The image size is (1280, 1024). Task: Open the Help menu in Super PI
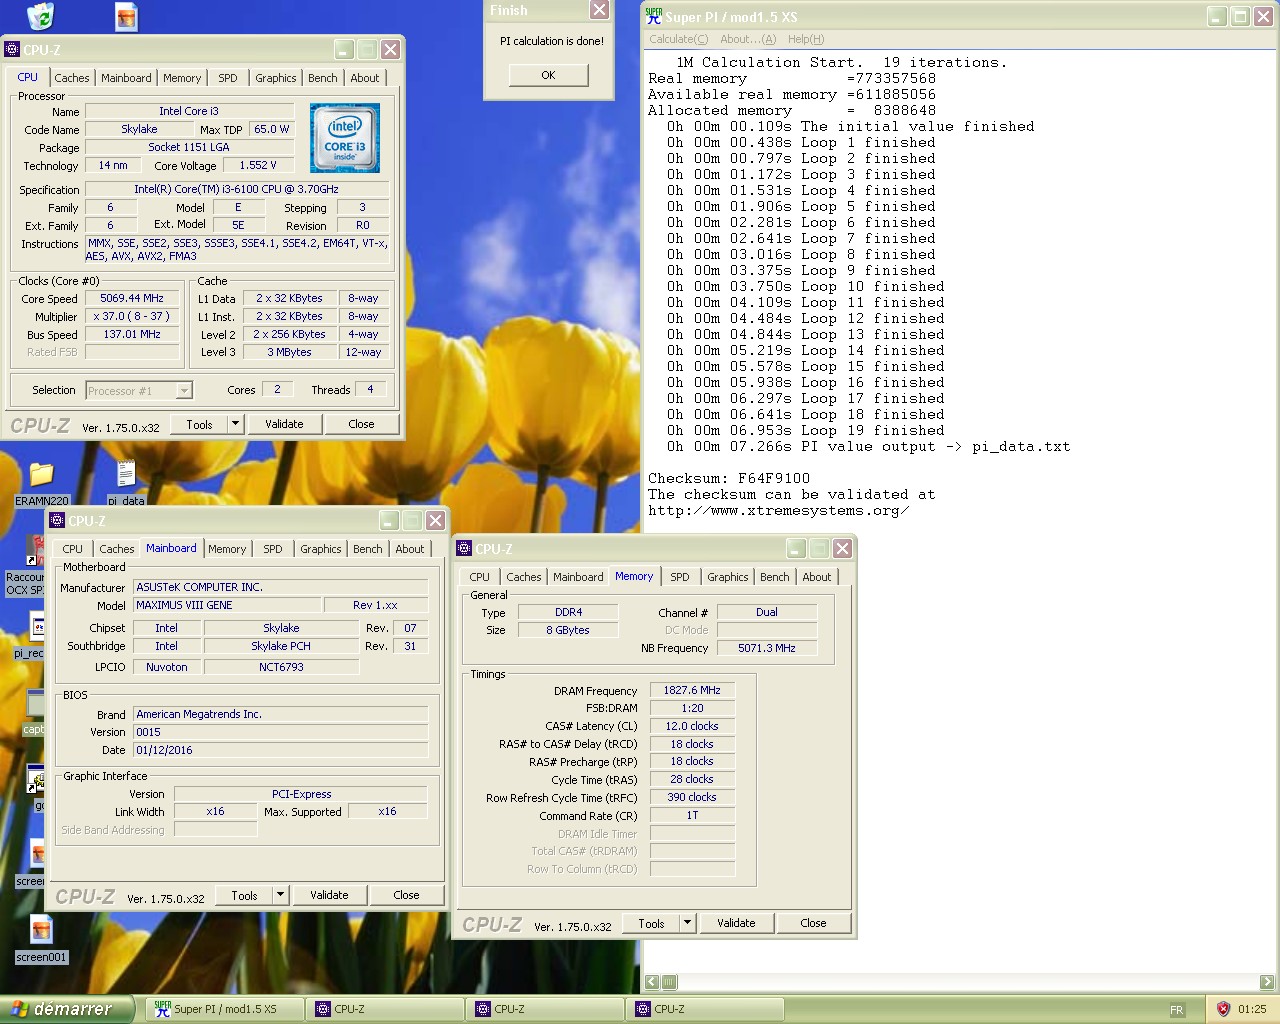point(806,39)
